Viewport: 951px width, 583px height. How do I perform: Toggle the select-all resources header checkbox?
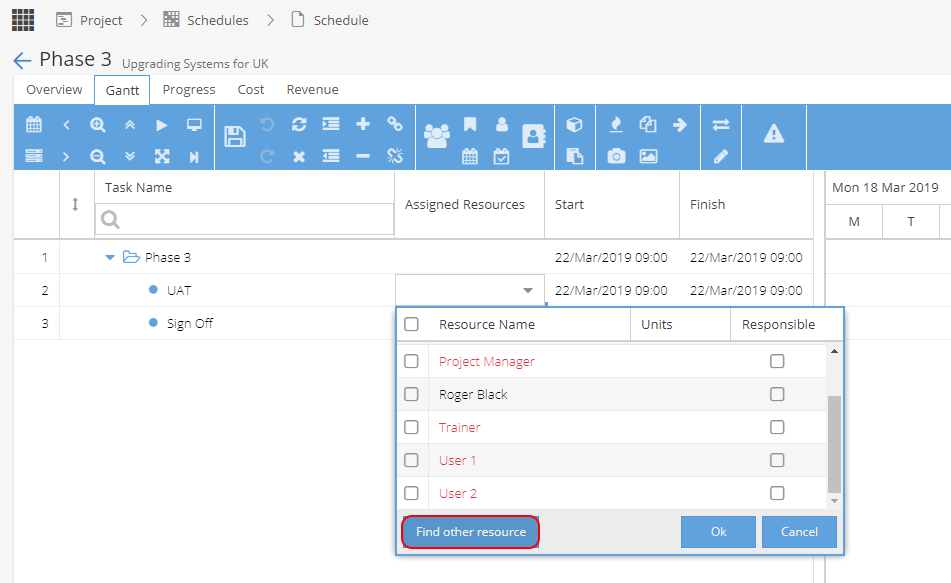point(411,324)
